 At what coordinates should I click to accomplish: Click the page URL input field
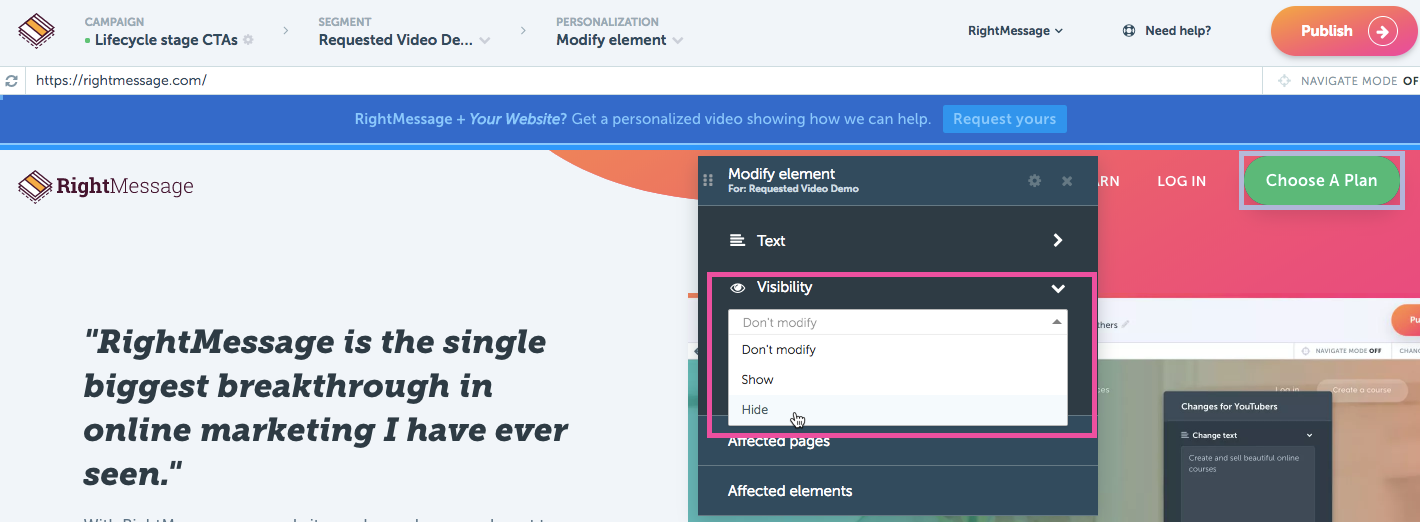click(643, 81)
